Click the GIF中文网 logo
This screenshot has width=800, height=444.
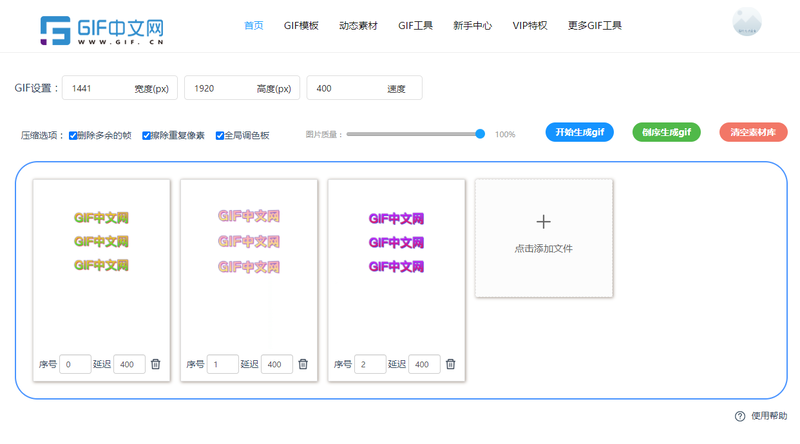pyautogui.click(x=102, y=30)
